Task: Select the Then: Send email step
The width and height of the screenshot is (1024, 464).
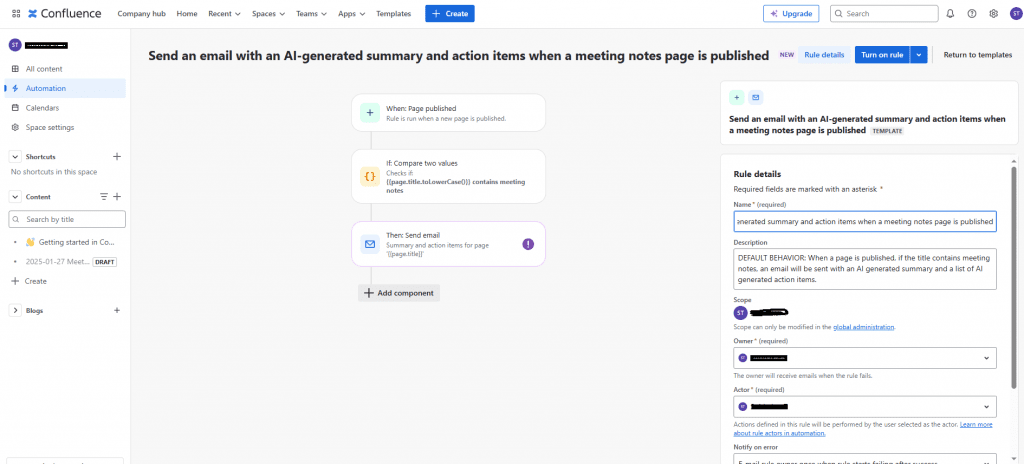Action: click(x=448, y=244)
